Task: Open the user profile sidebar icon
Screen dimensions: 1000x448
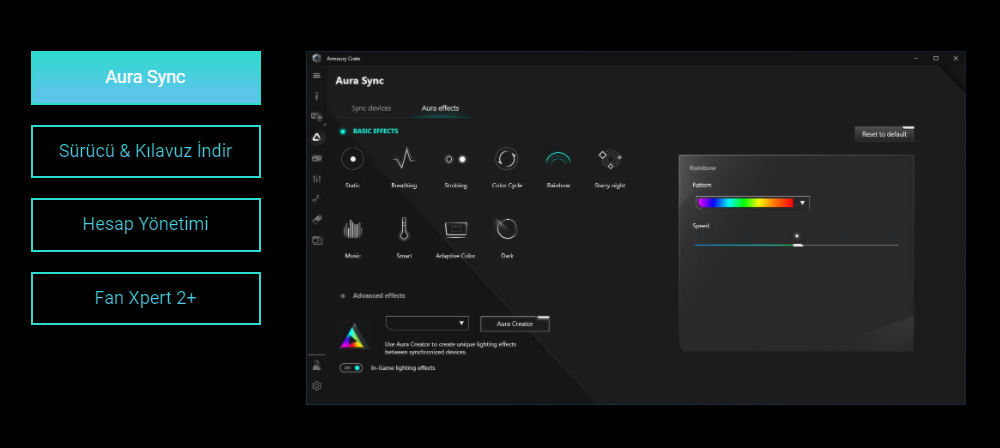Action: tap(316, 365)
